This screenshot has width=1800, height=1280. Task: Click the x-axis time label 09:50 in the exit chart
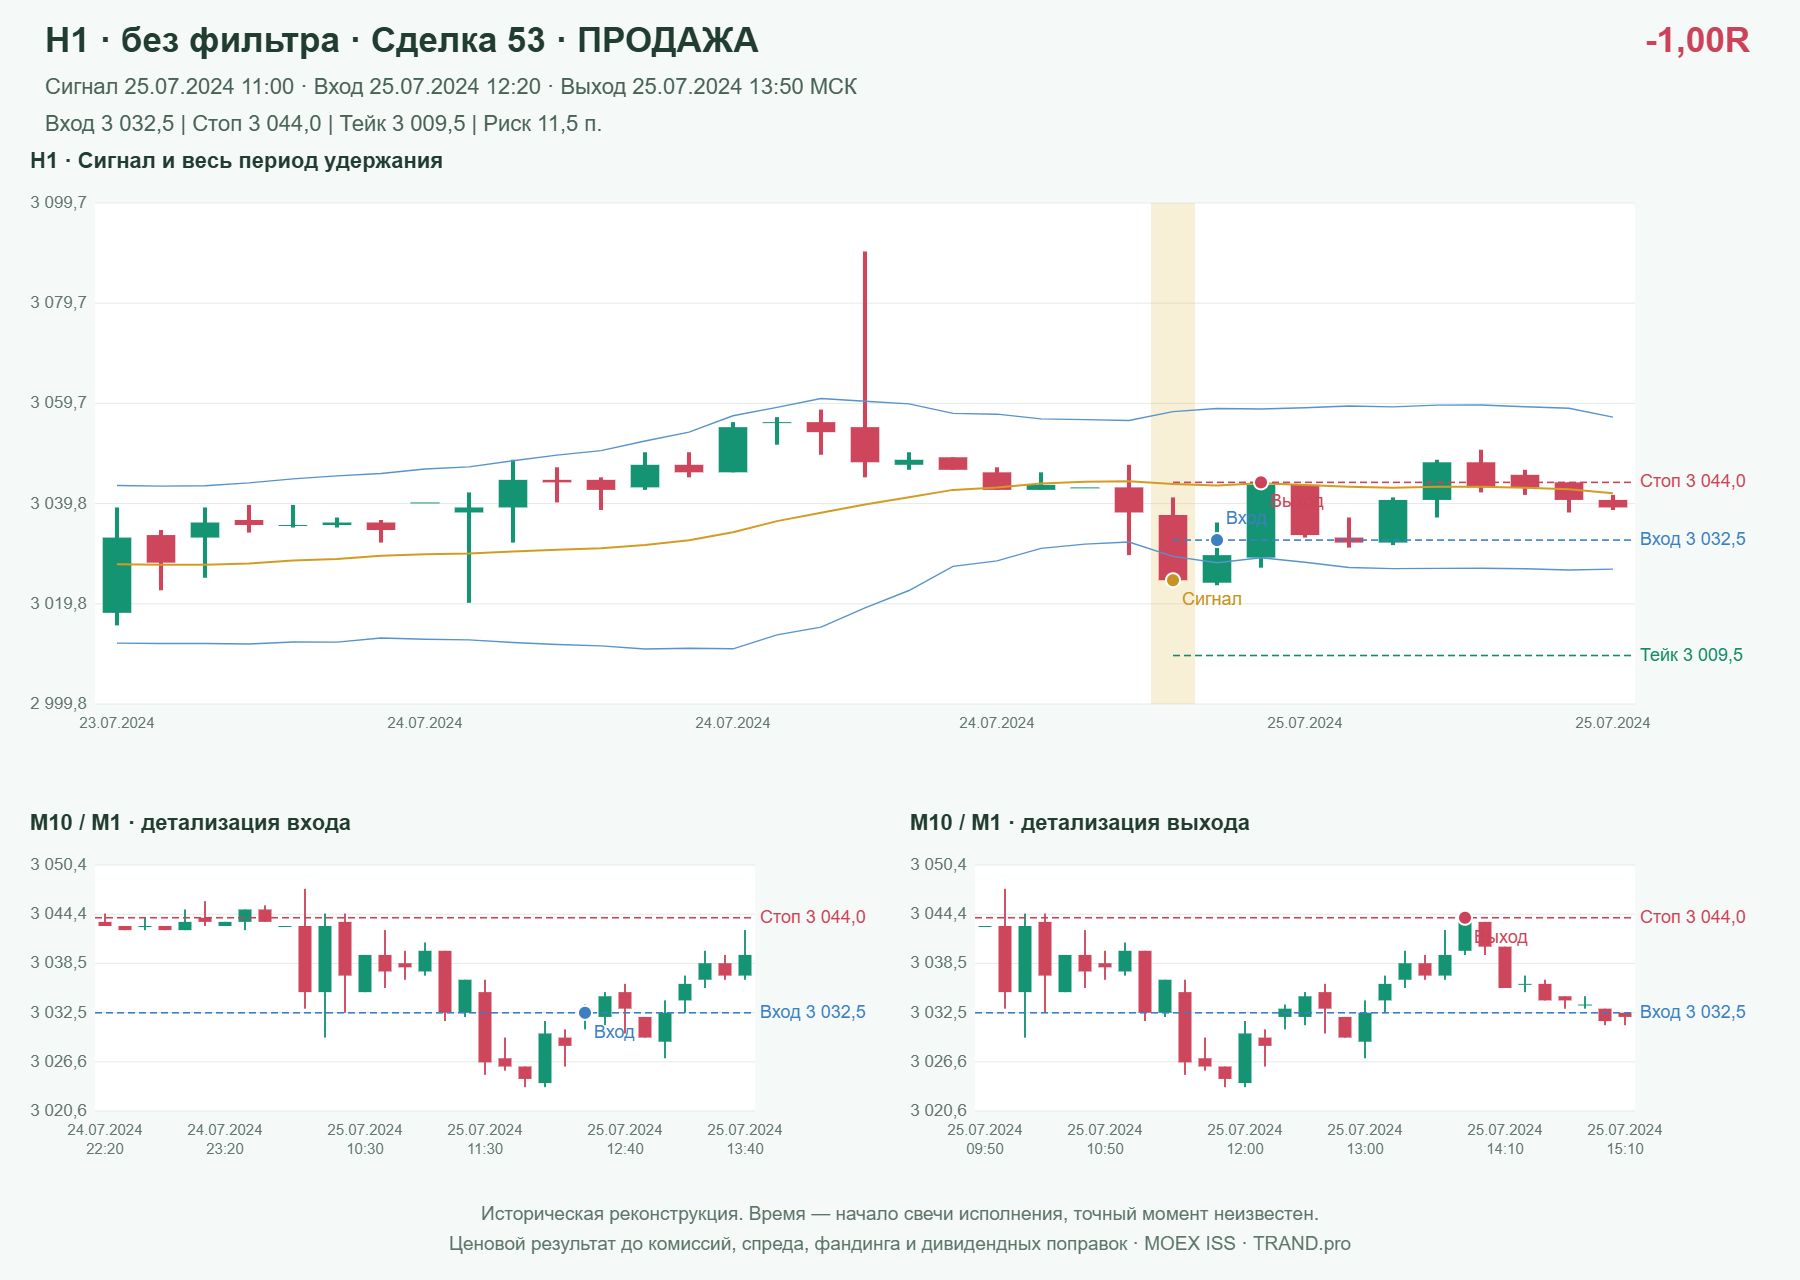point(985,1149)
